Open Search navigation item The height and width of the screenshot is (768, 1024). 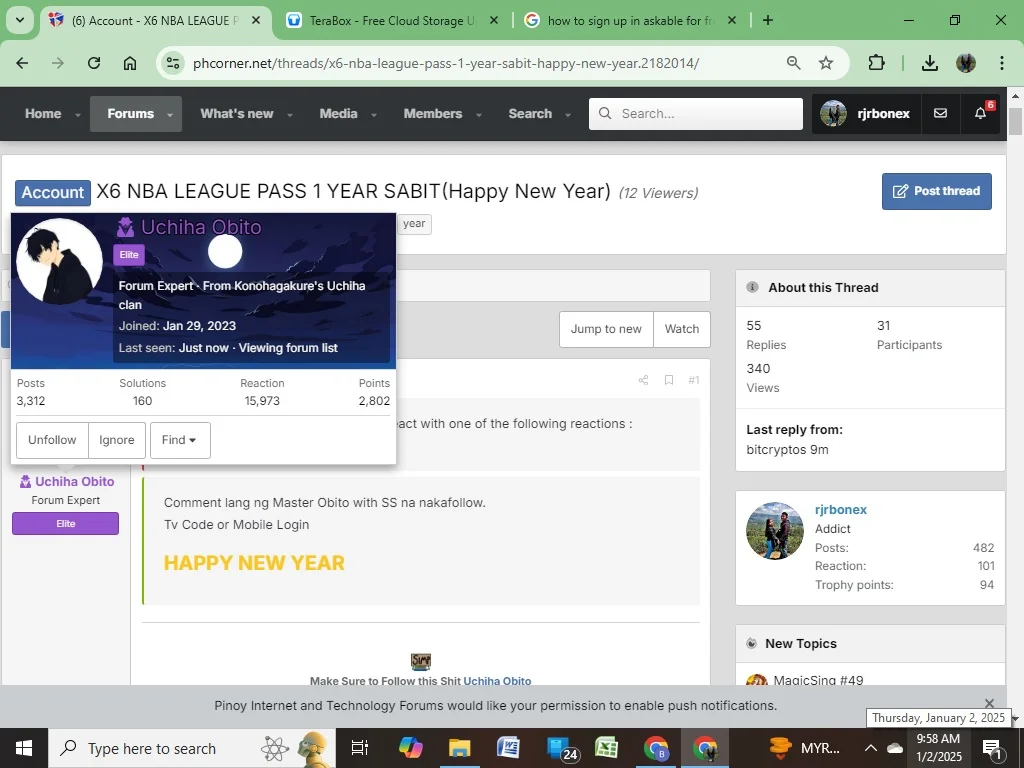click(x=530, y=114)
